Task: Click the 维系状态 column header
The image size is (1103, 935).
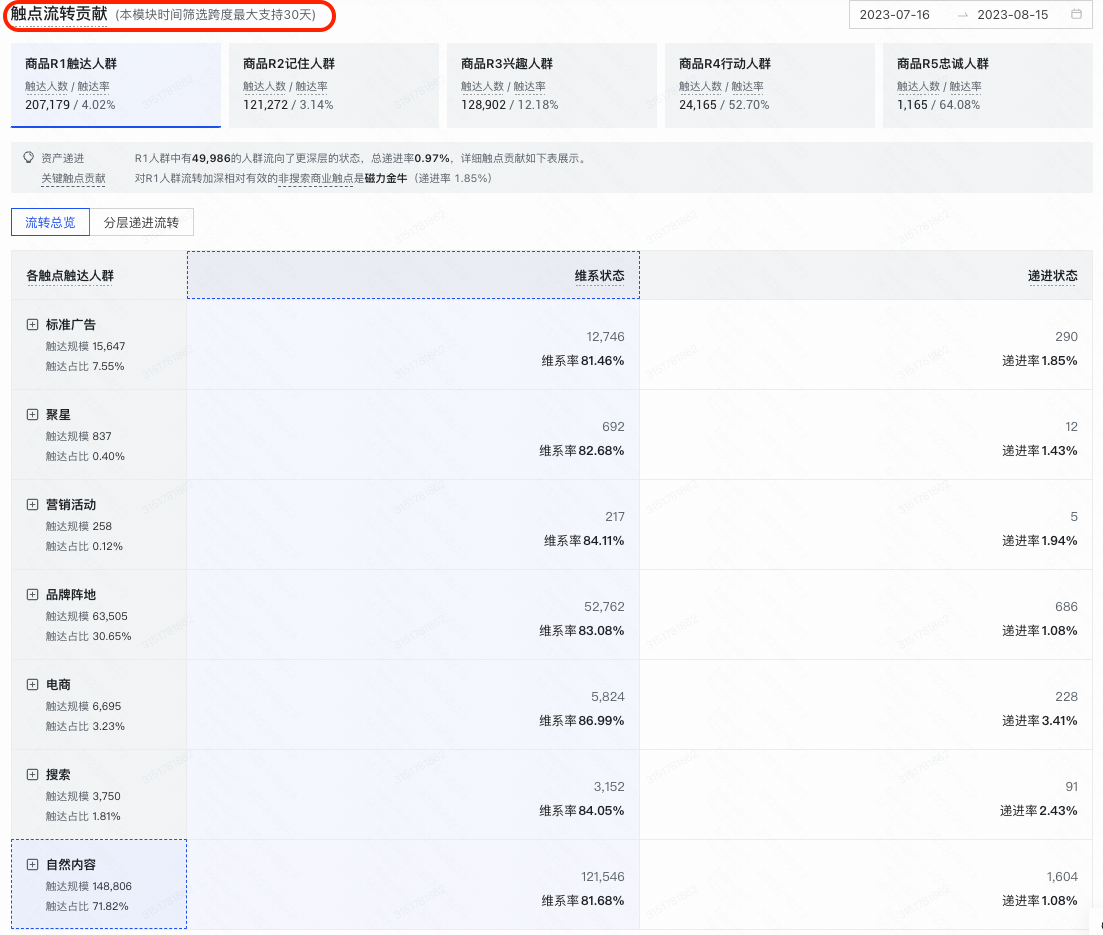Action: 599,275
